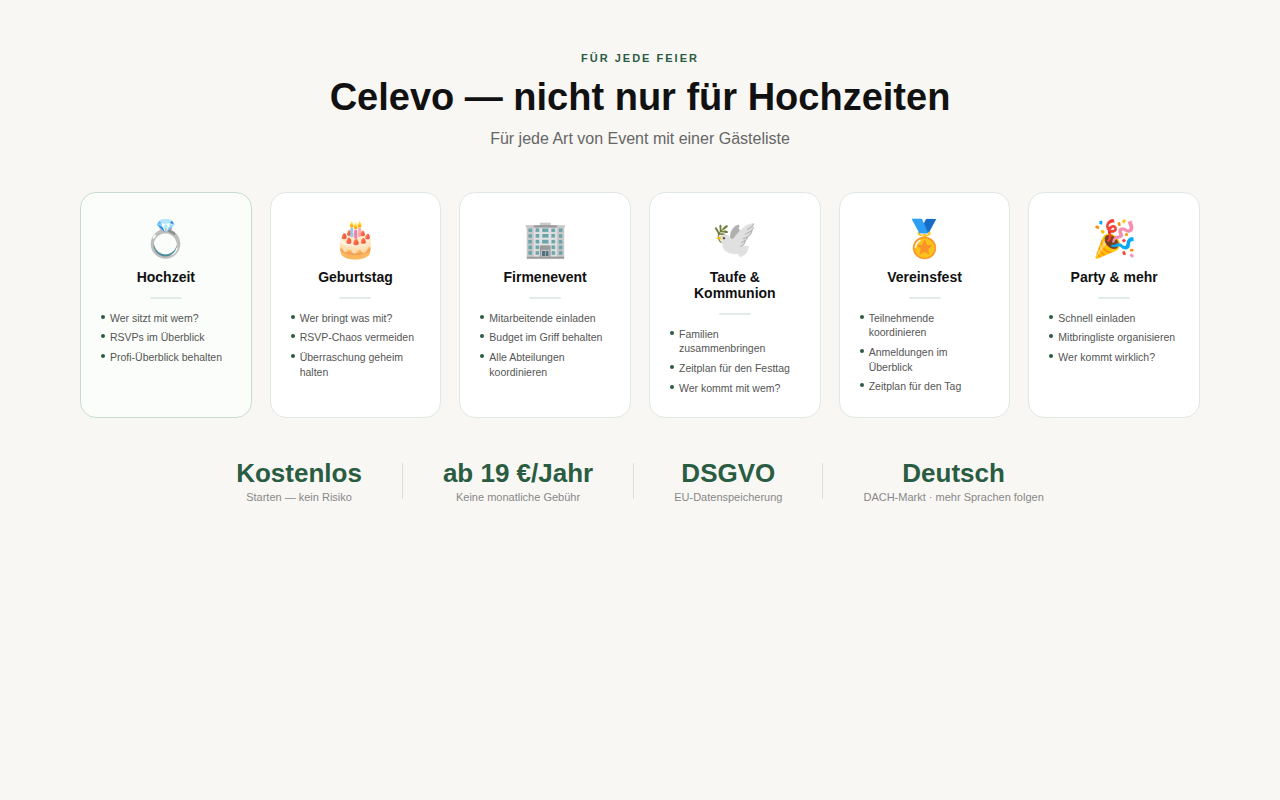Select the dove icon for Taufe & Kommunion
This screenshot has width=1280, height=800.
[734, 238]
